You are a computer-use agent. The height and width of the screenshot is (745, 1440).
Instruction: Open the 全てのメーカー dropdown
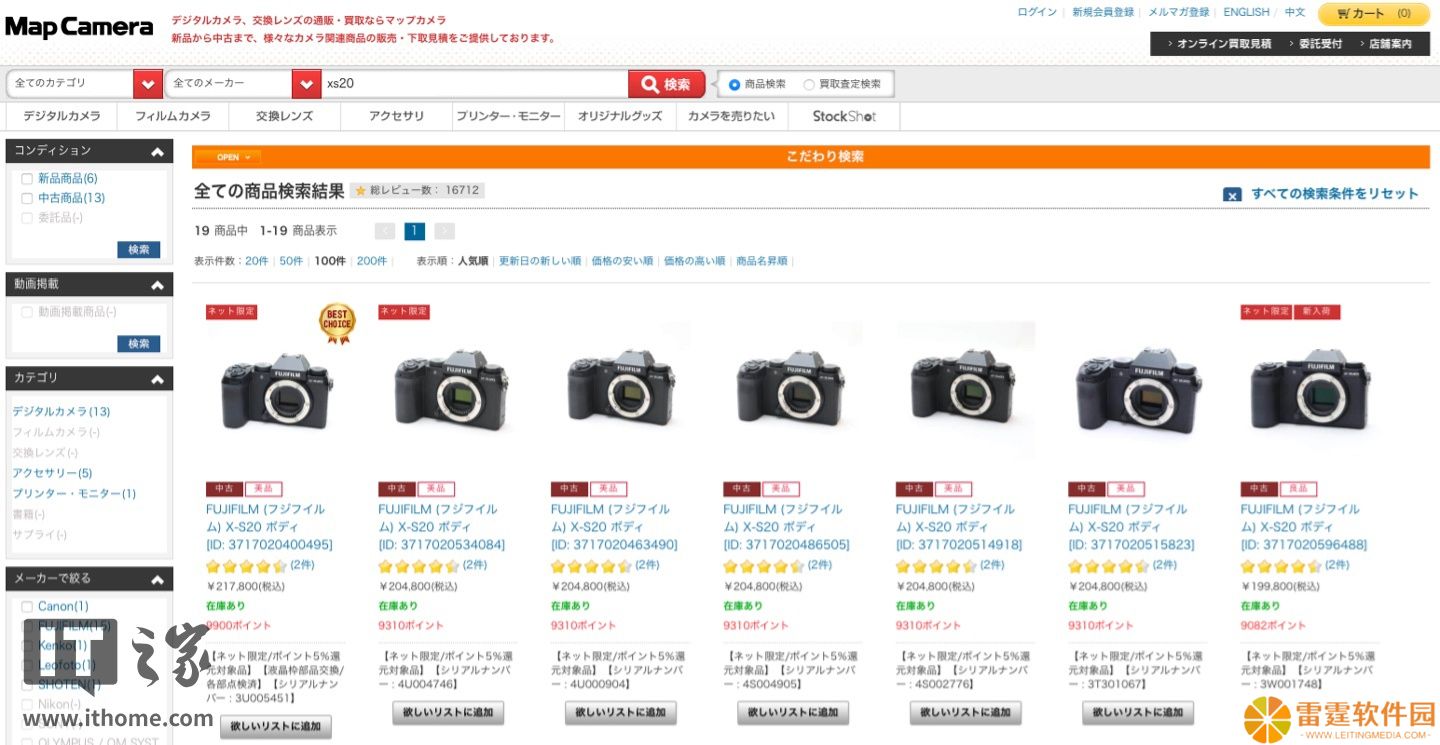tap(243, 84)
